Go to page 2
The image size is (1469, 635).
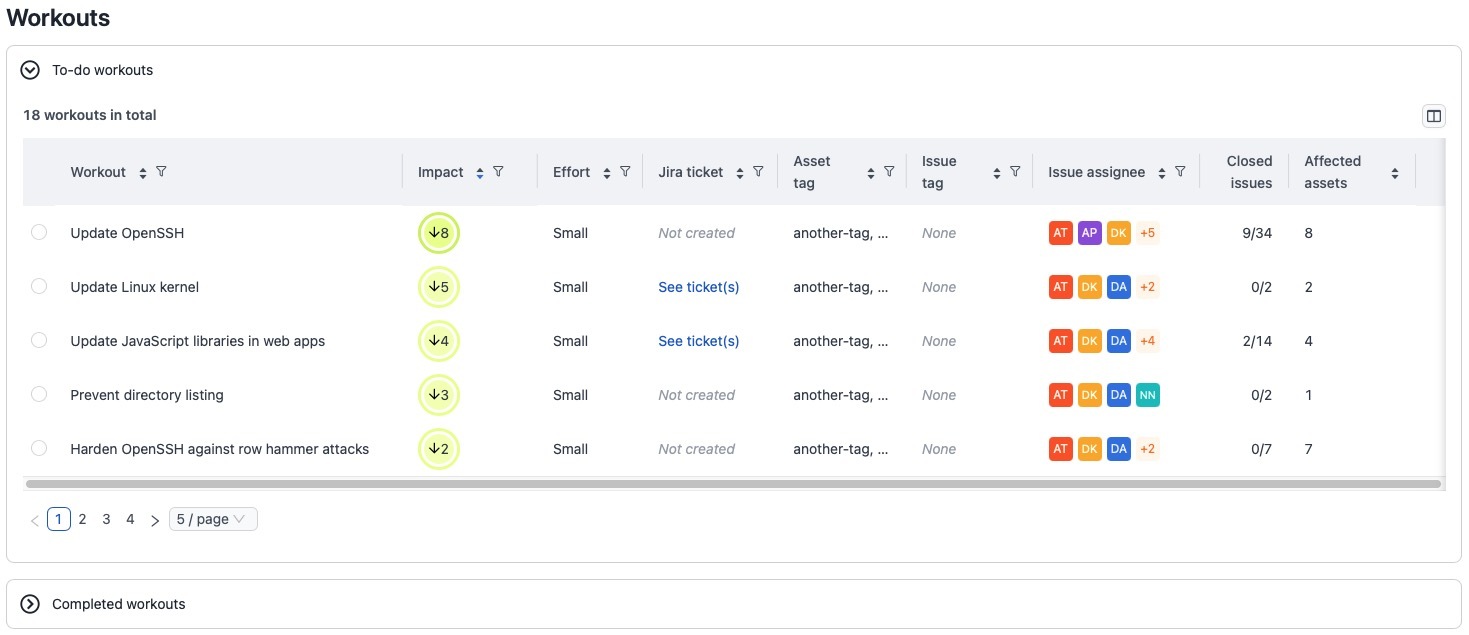click(83, 519)
